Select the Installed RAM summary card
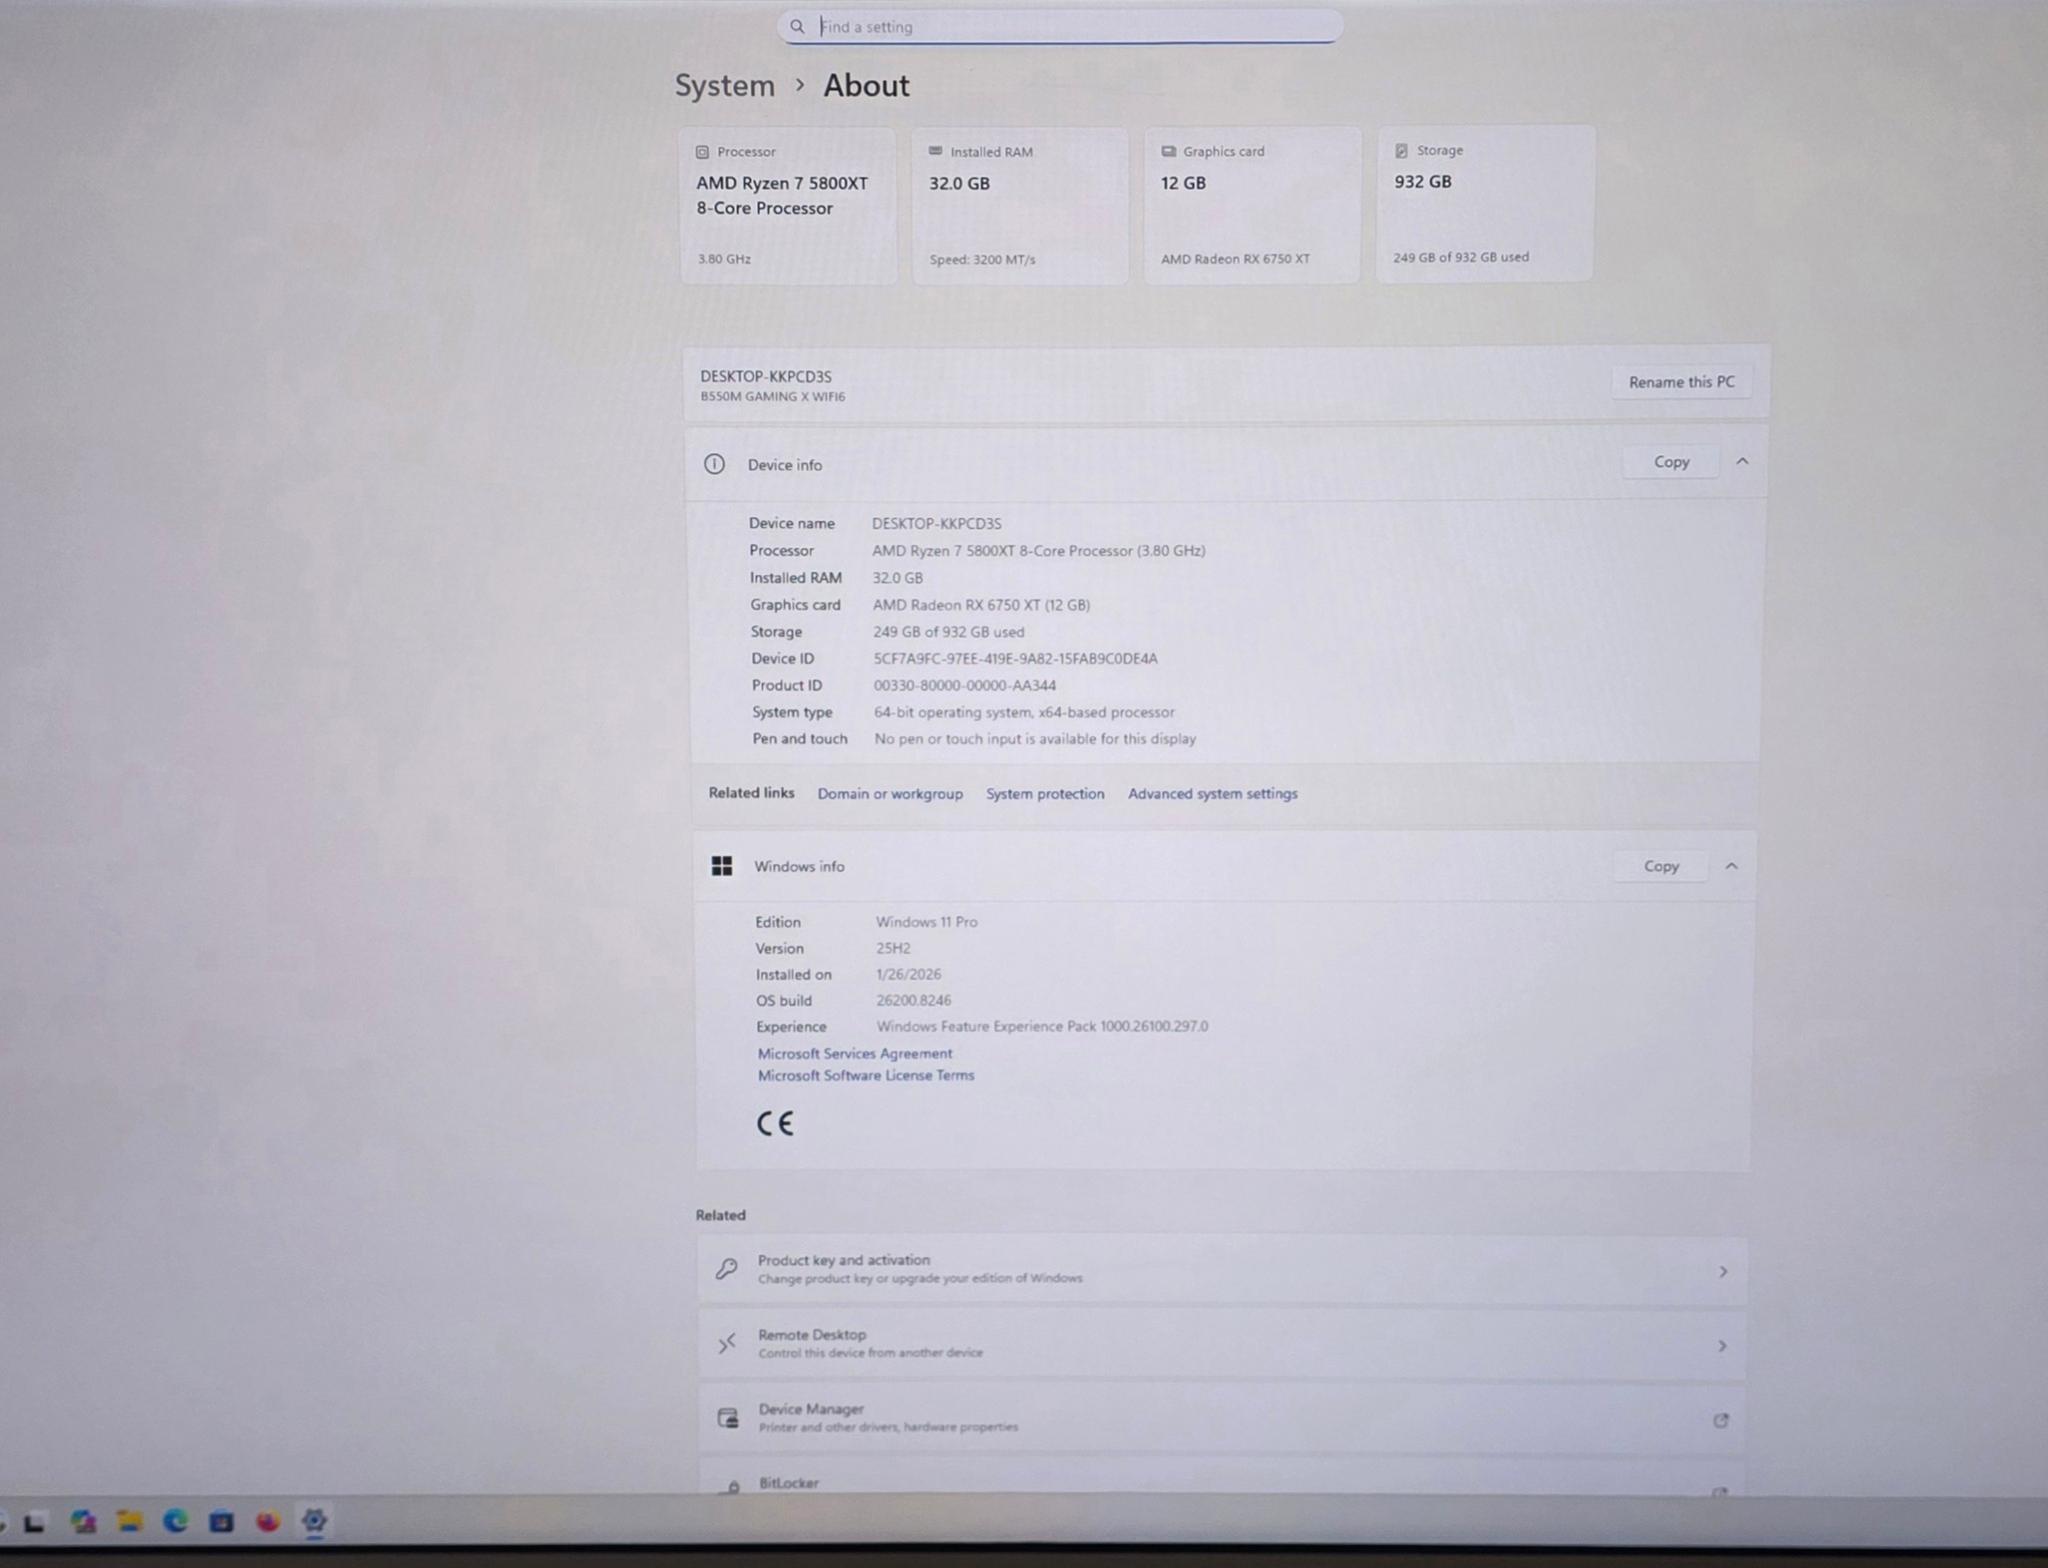 click(1020, 205)
